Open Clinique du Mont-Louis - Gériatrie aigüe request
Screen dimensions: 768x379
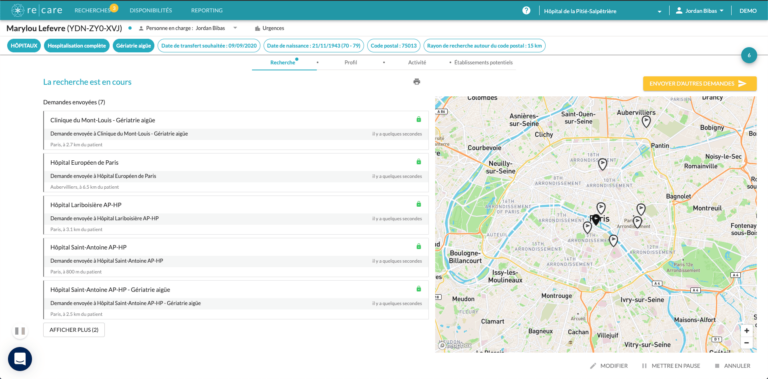click(236, 130)
